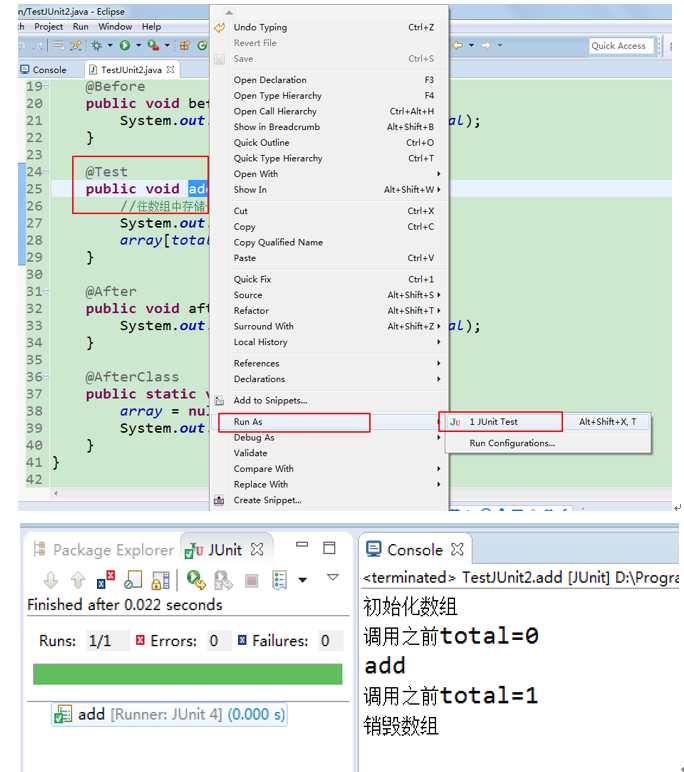Toggle Scroll Lock in JUnit view
Image resolution: width=684 pixels, height=772 pixels.
[160, 580]
